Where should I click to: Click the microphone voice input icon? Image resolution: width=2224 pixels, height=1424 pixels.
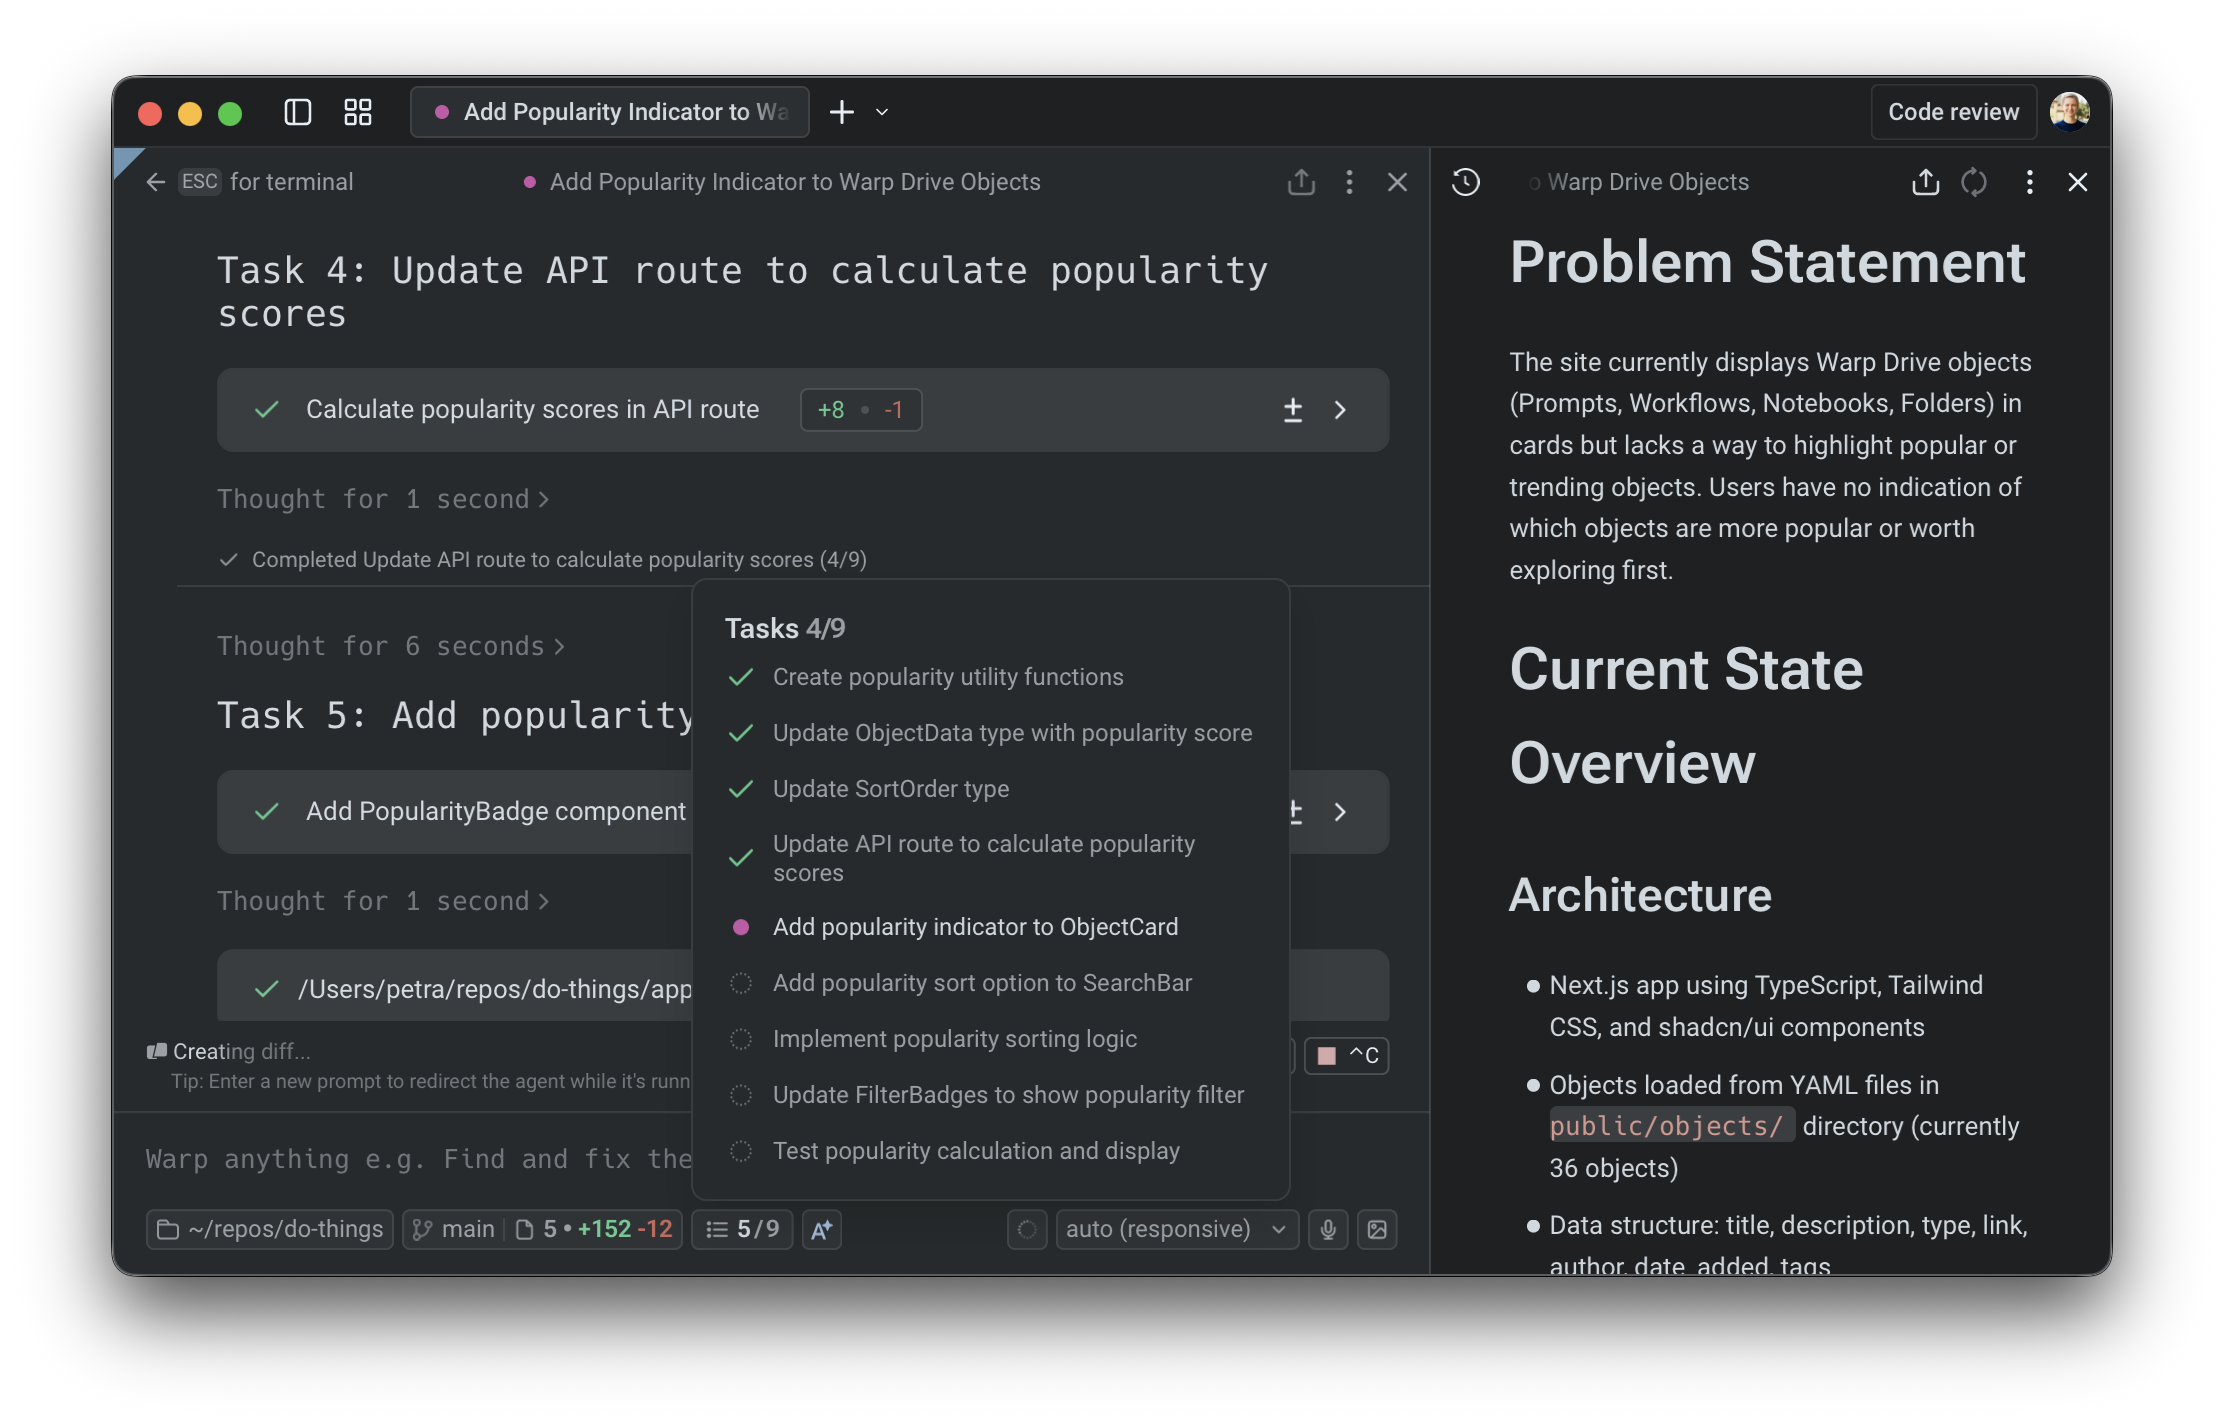tap(1328, 1229)
